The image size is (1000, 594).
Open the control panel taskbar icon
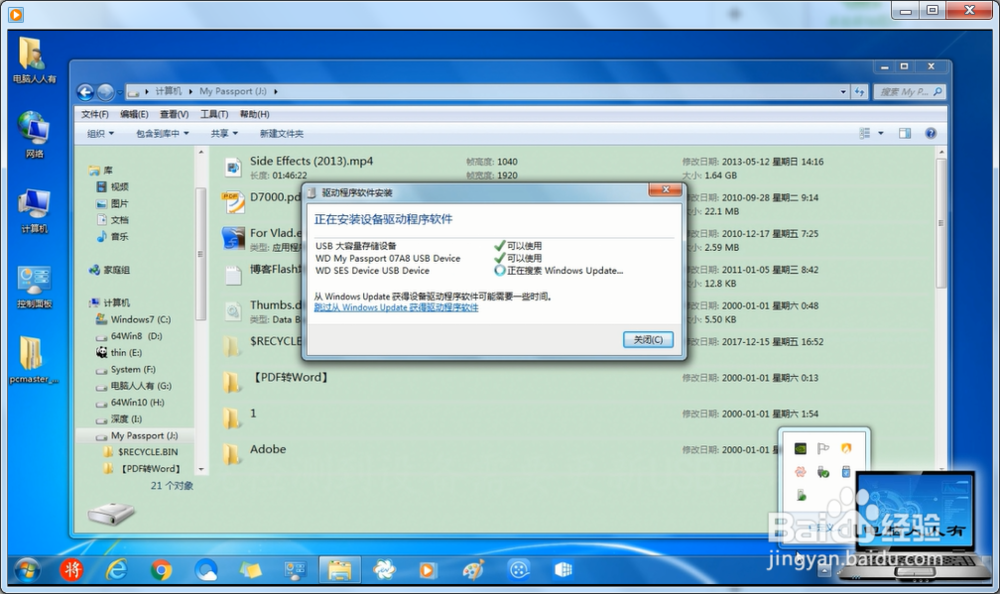[x=295, y=570]
